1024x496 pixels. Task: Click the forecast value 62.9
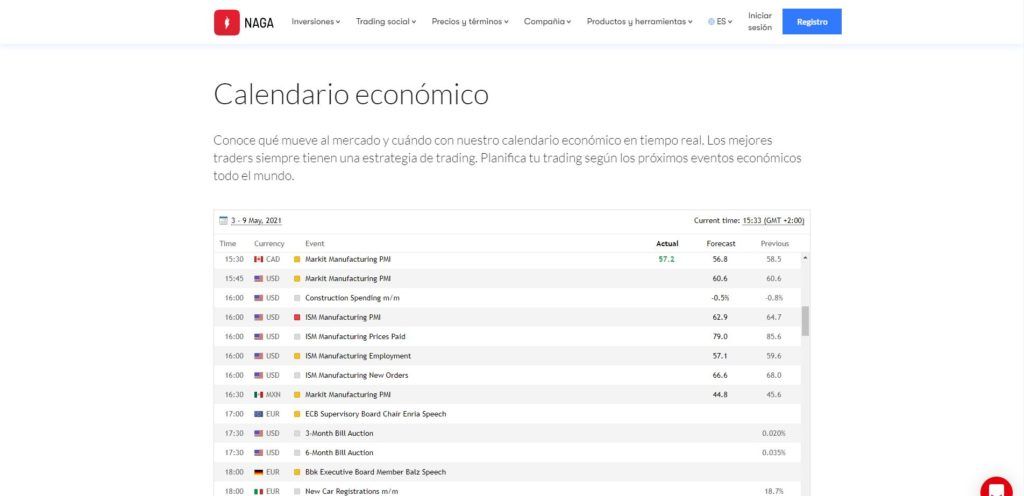[x=721, y=317]
